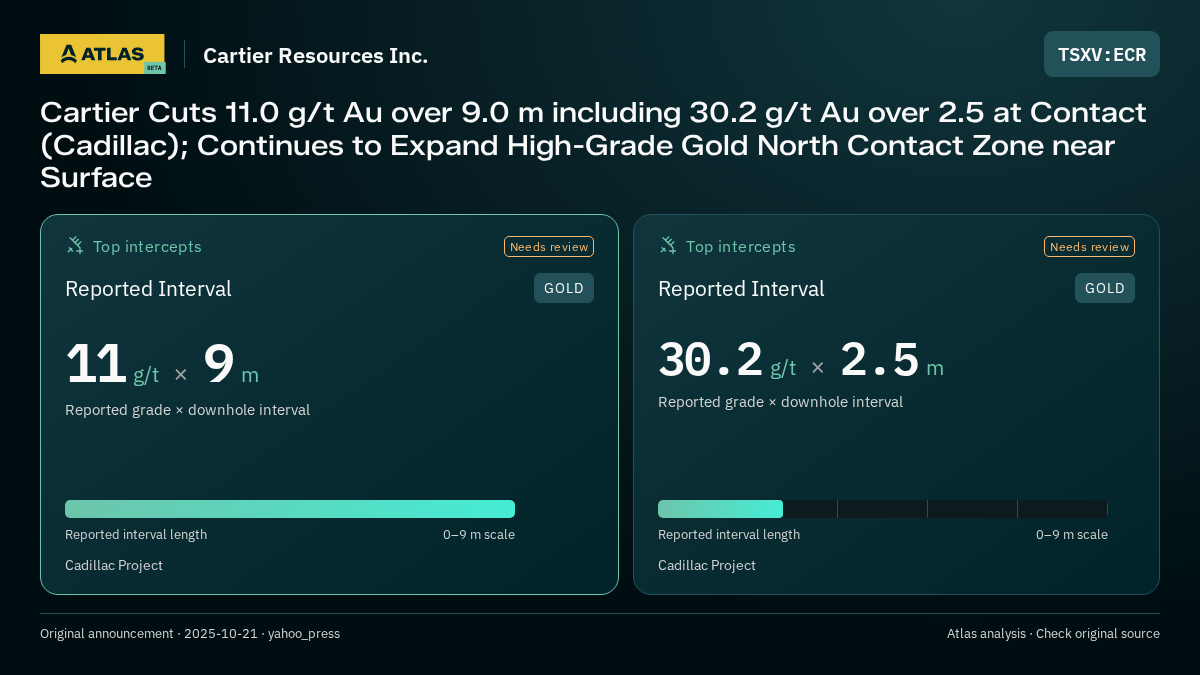Click the left card's Needs review tag
Viewport: 1200px width, 675px height.
pos(549,247)
